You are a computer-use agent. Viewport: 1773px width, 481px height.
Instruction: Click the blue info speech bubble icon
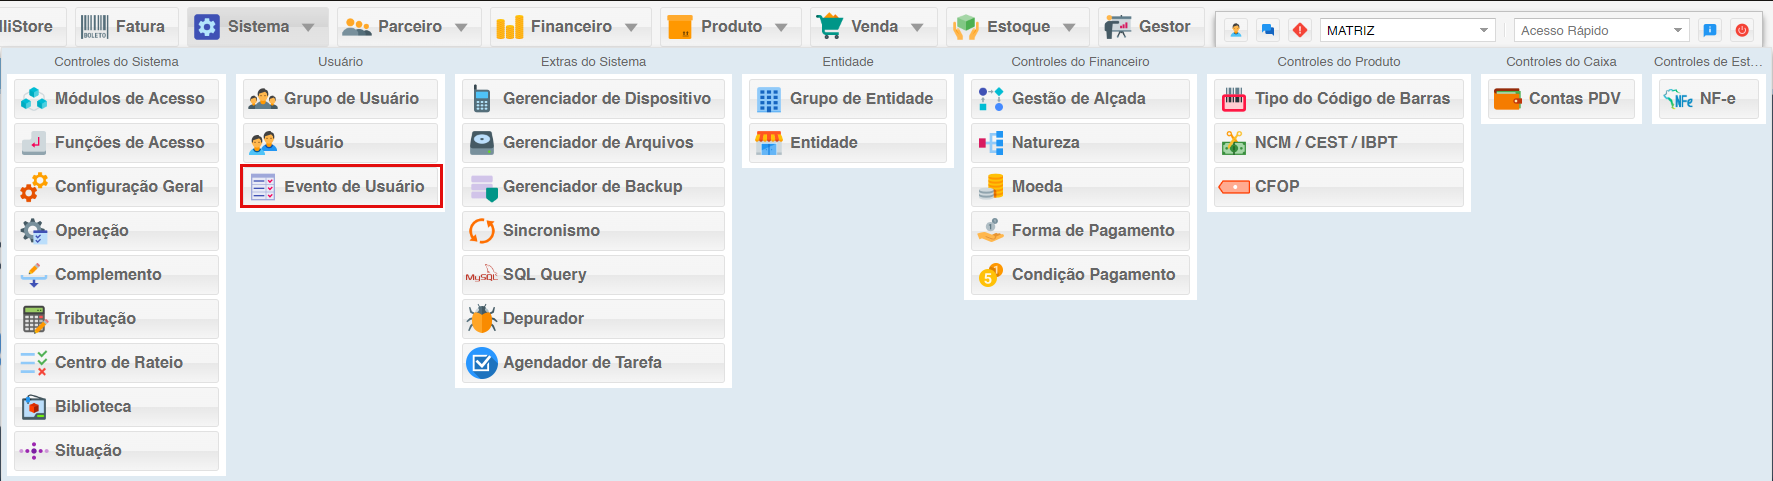(x=1710, y=30)
